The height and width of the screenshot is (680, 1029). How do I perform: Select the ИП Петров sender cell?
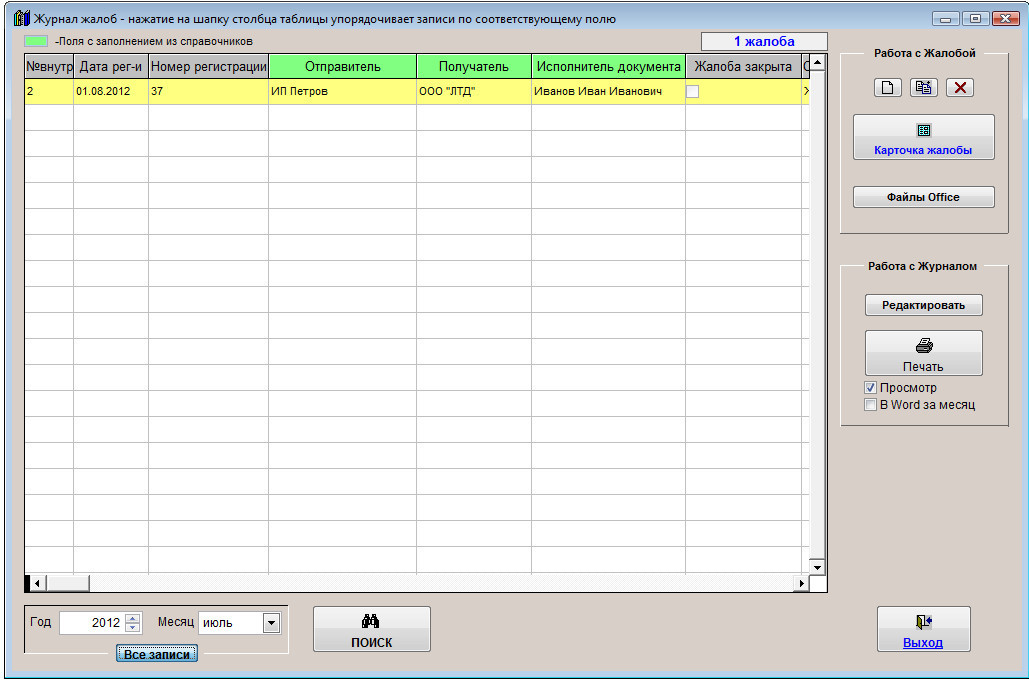click(x=343, y=91)
